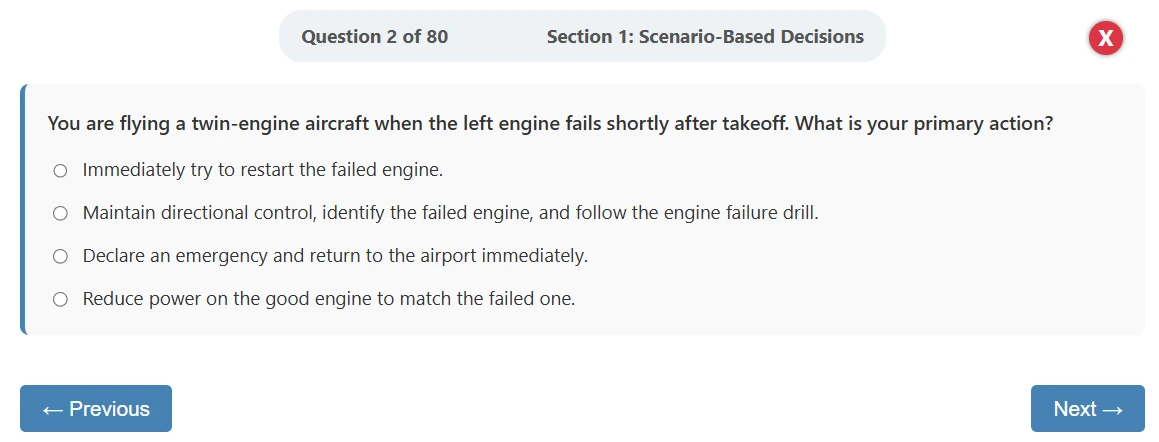Click the gap between counter and section label
Screen dimensions: 1159x442
click(497, 37)
